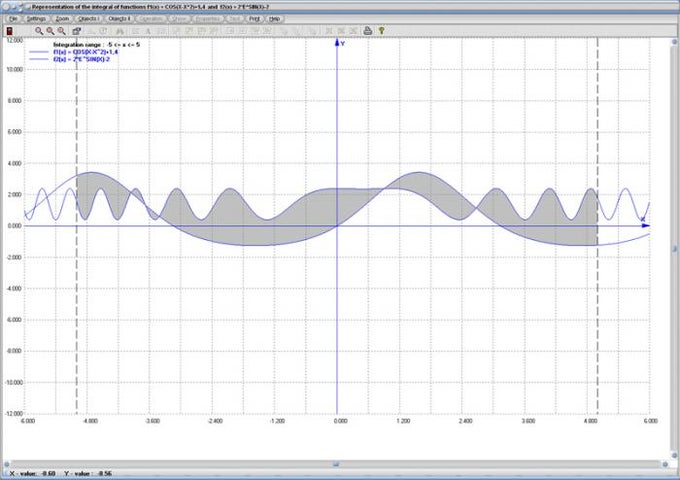680x480 pixels.
Task: Click the Y-value readout in status bar
Action: 88,473
